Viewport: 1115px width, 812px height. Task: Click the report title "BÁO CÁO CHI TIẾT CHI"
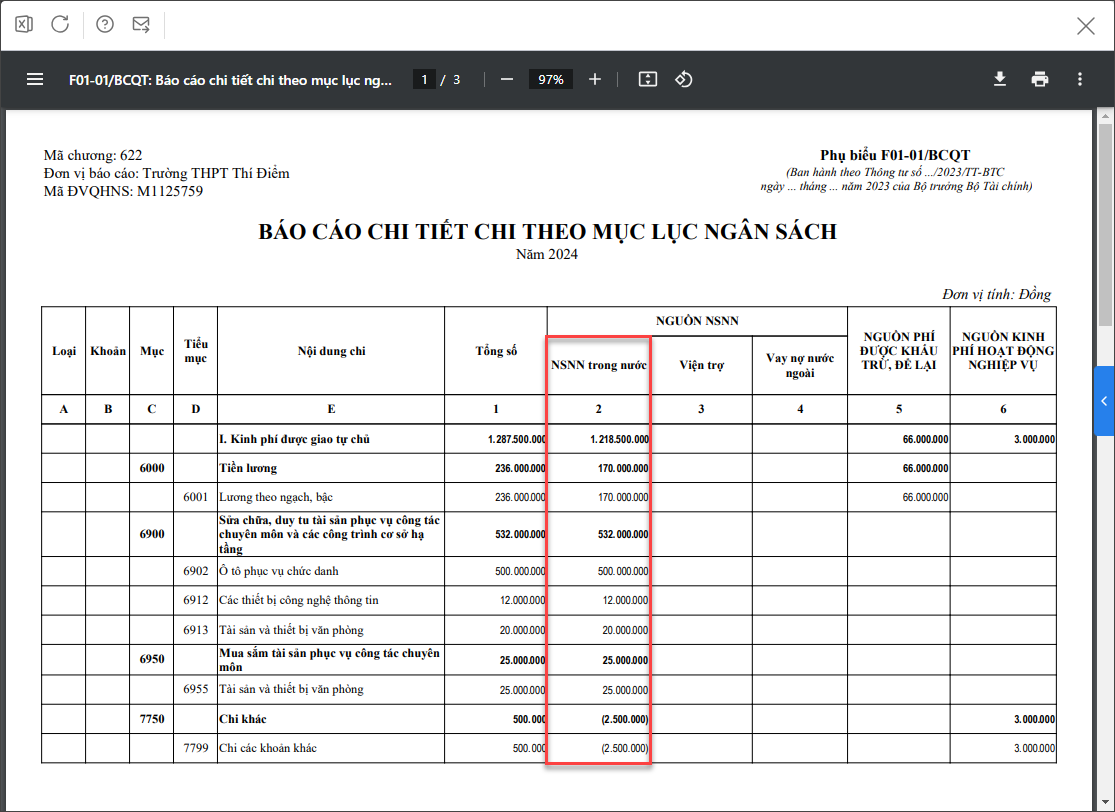547,232
